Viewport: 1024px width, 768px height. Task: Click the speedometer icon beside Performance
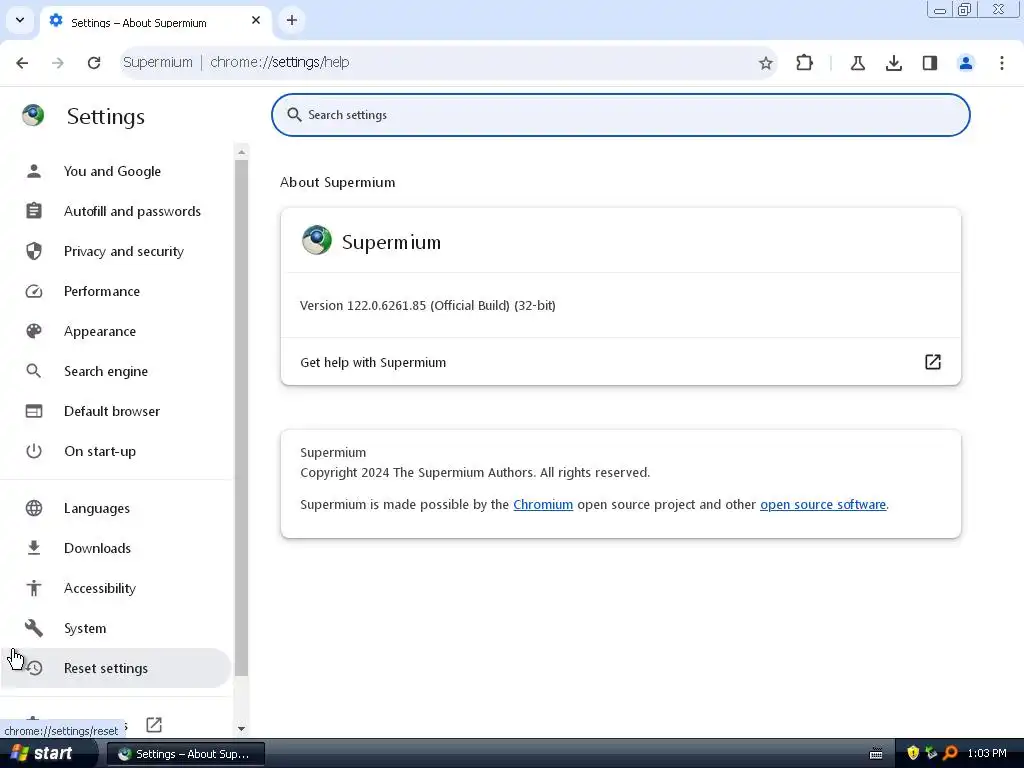click(34, 291)
